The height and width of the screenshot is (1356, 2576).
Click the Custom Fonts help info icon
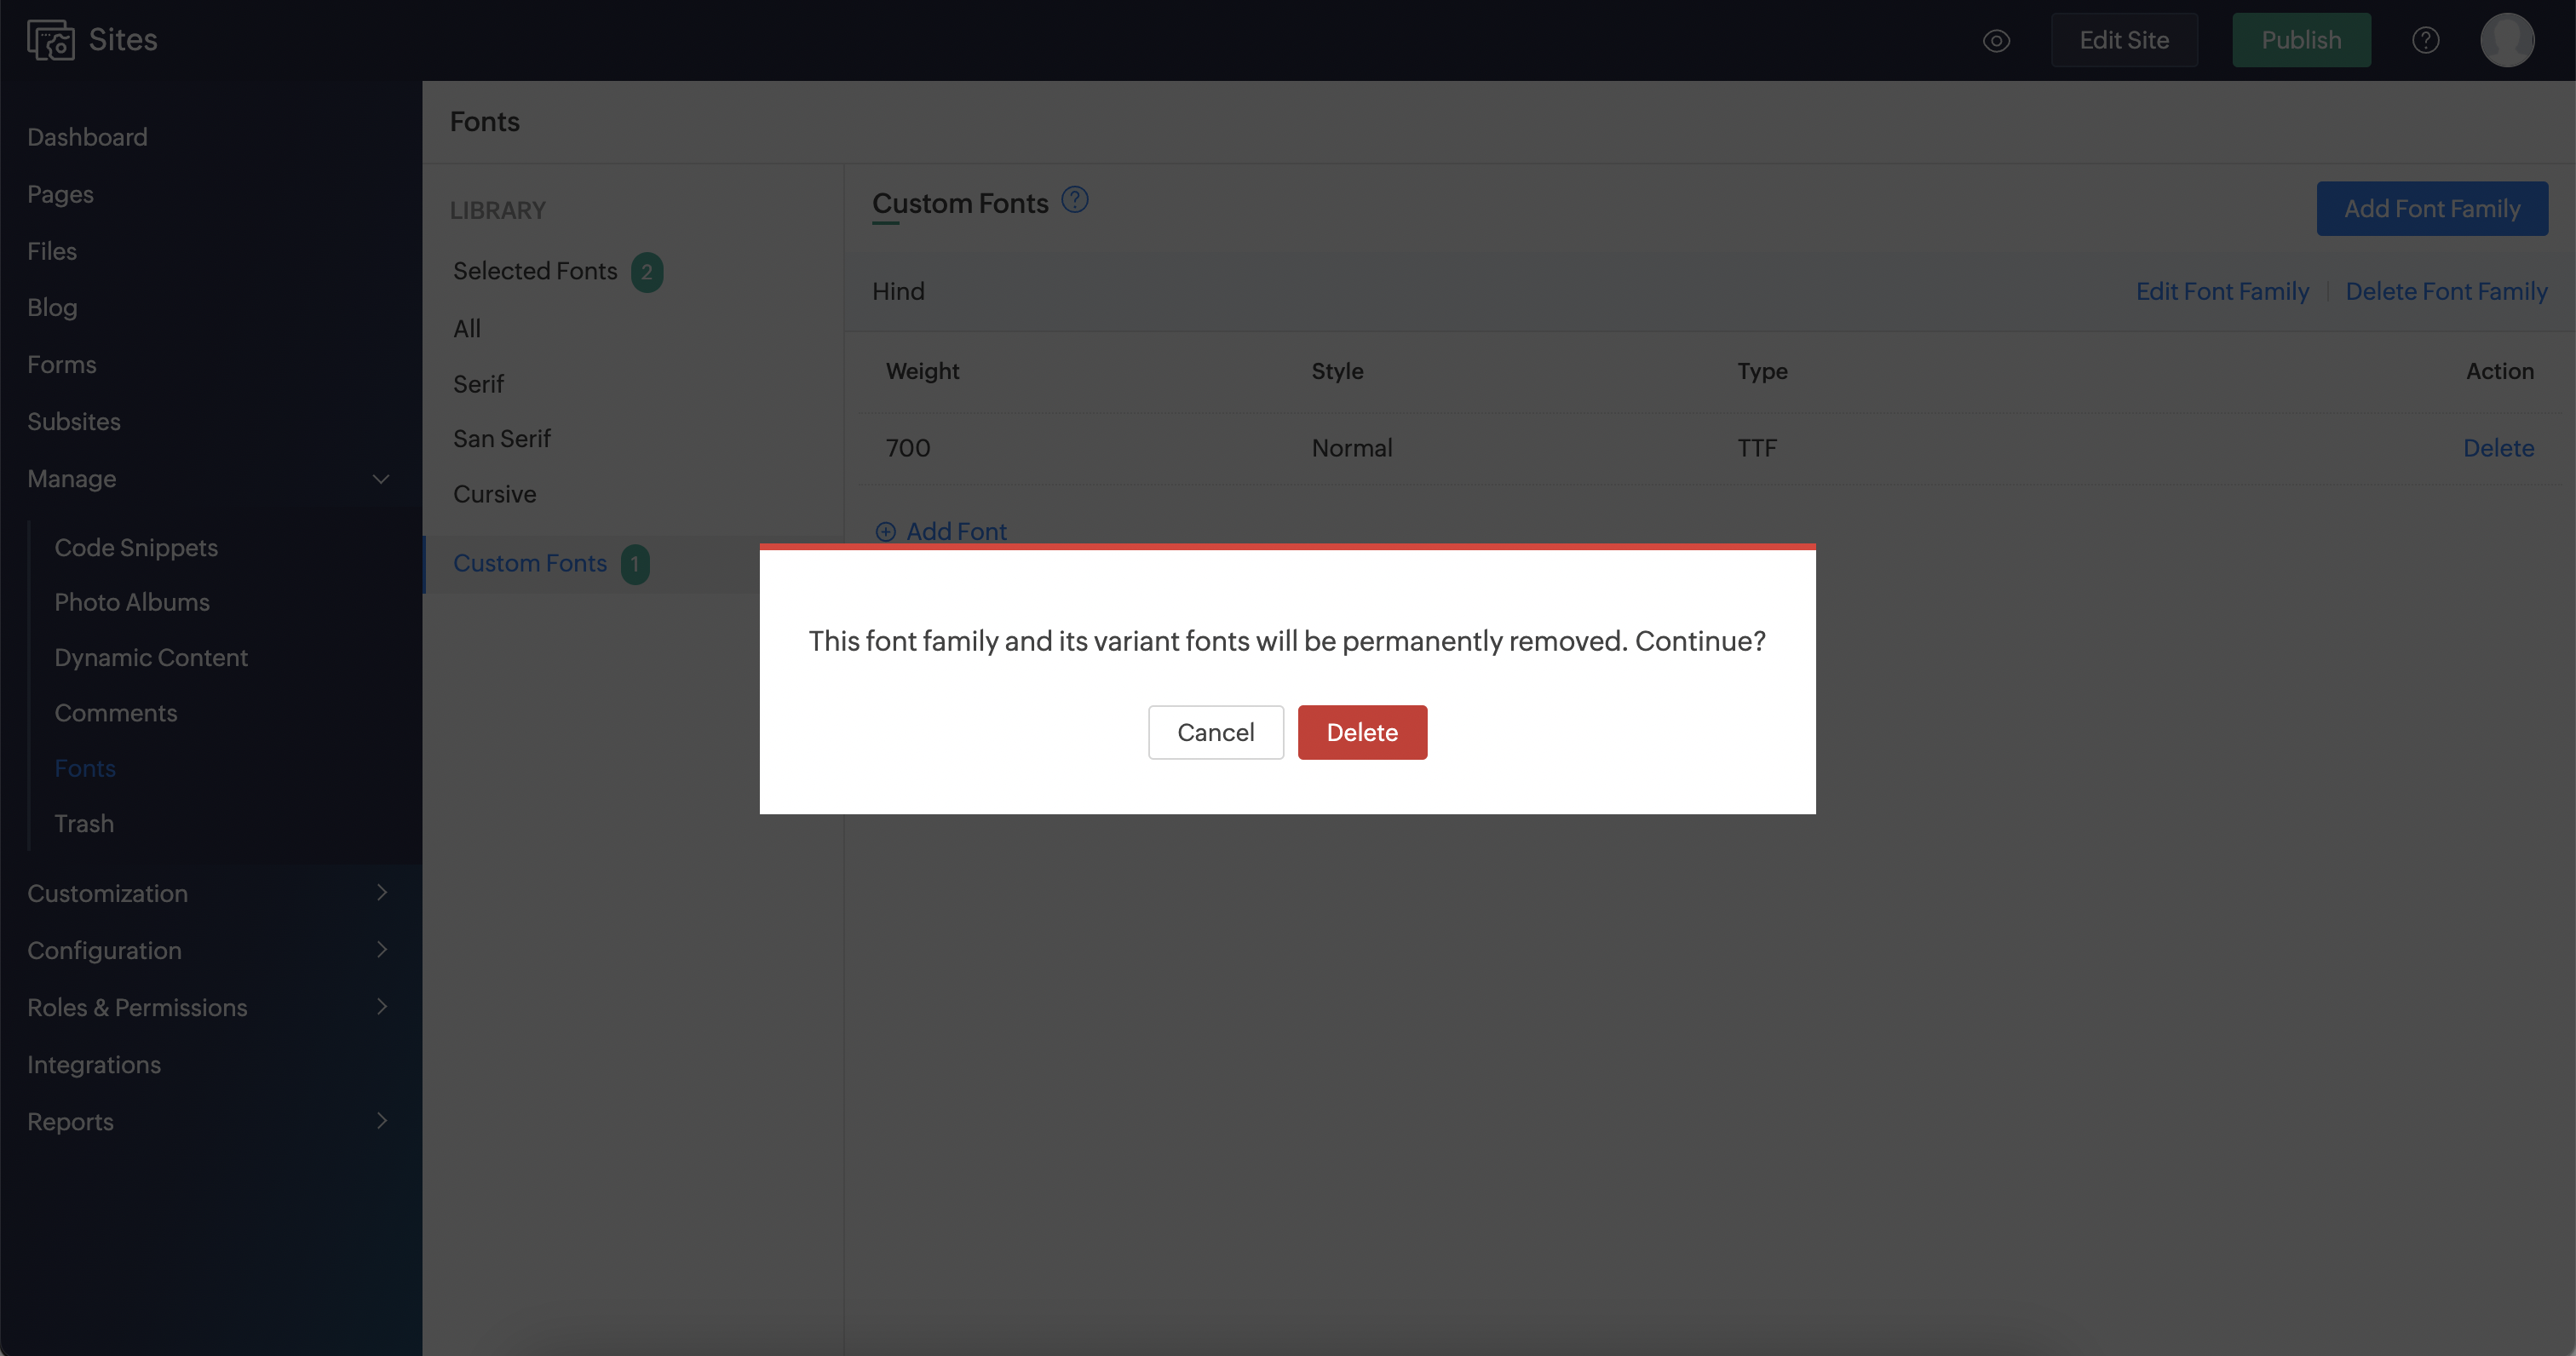1074,200
